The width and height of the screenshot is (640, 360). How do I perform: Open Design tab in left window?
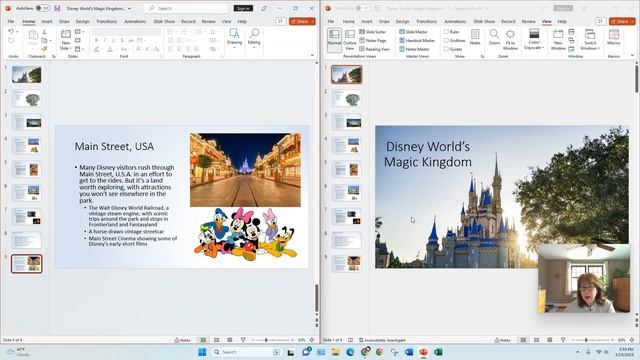82,21
